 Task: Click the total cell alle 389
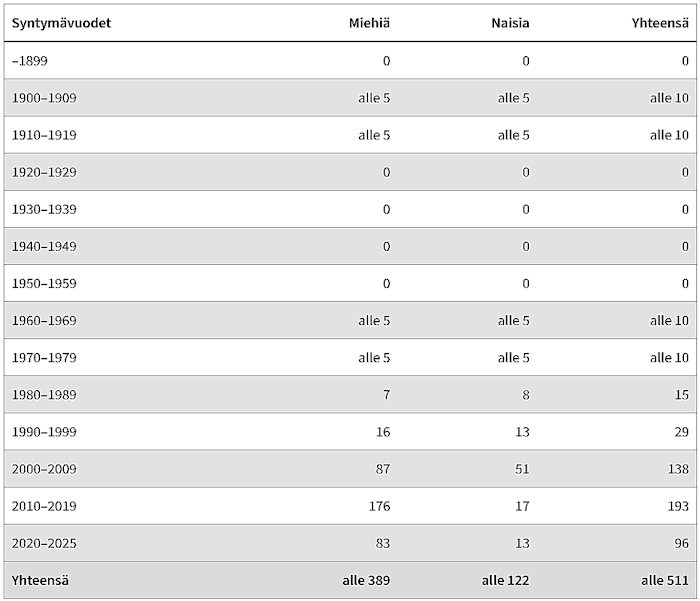click(366, 580)
